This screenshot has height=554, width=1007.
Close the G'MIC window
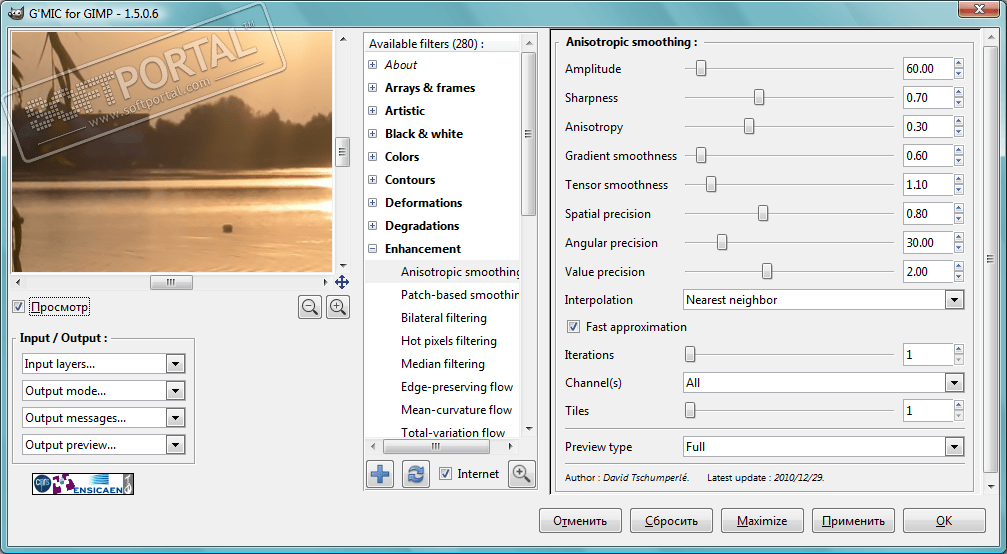(981, 9)
